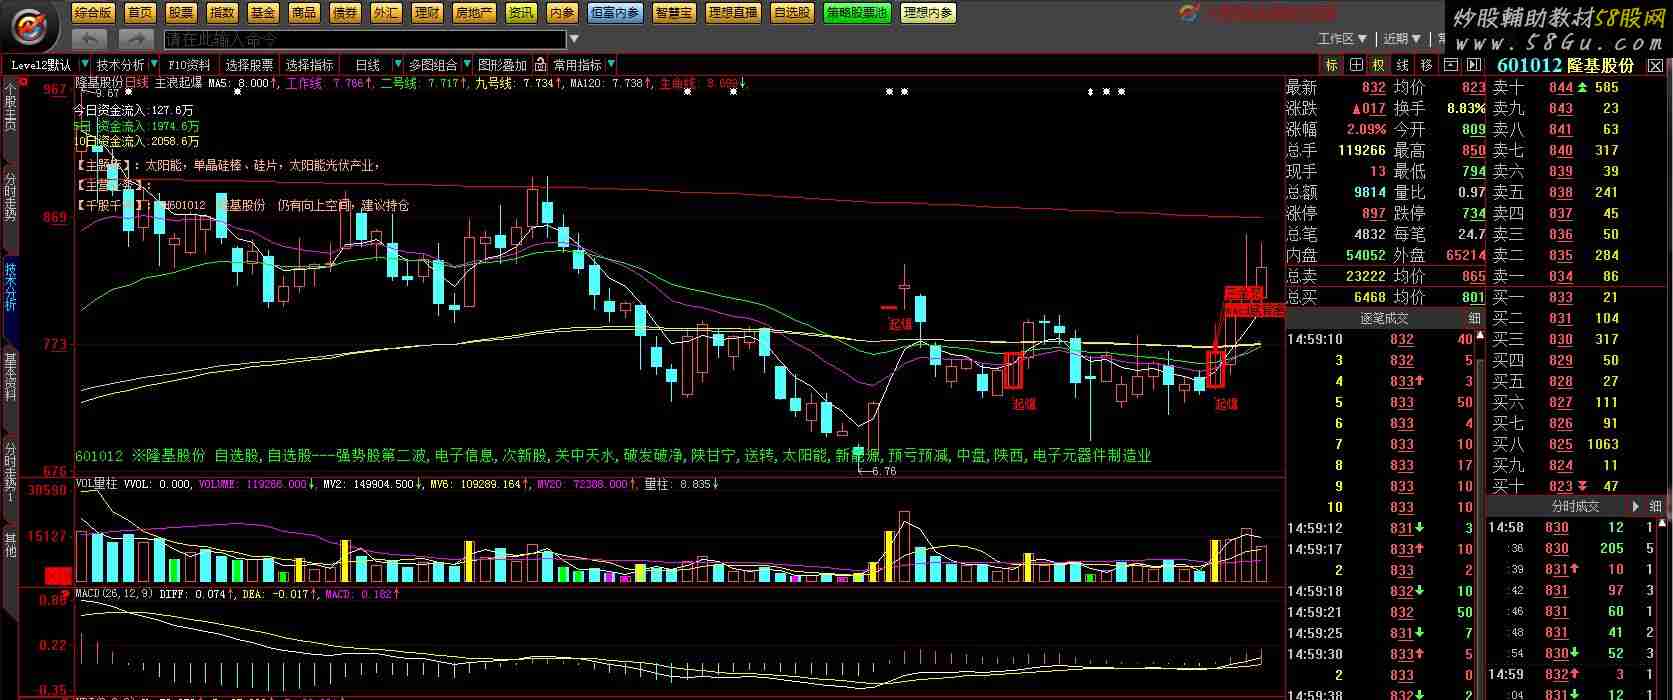Open the 指数 index section

(222, 13)
